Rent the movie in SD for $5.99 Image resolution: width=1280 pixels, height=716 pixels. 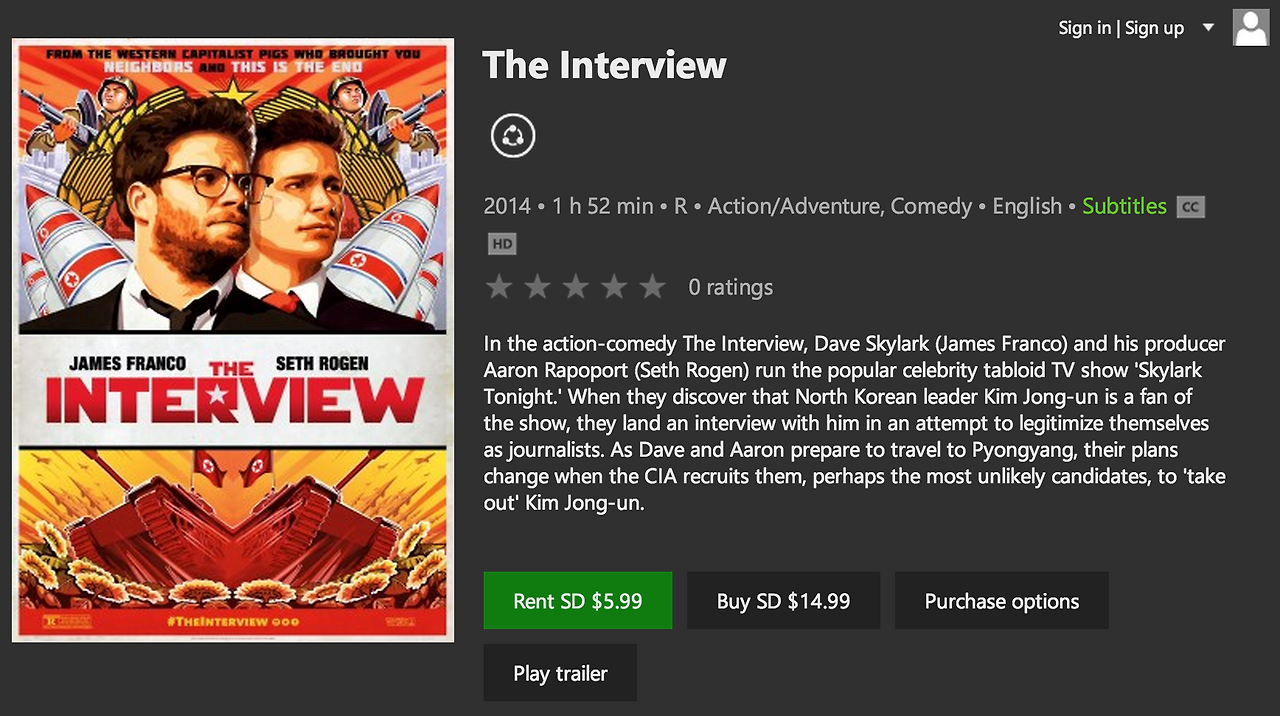coord(577,601)
